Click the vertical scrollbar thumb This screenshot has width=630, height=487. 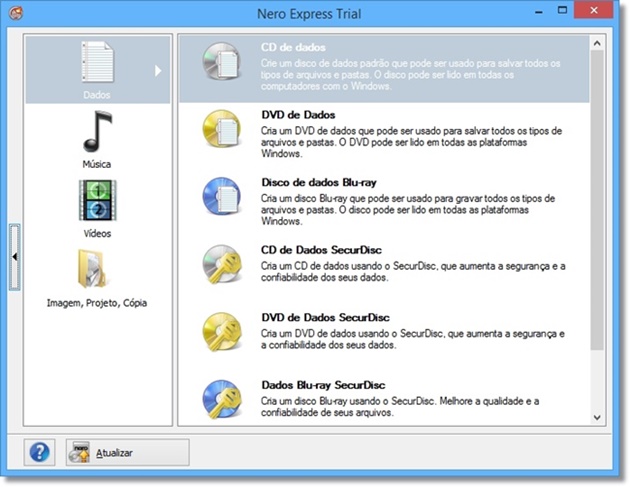pyautogui.click(x=597, y=200)
